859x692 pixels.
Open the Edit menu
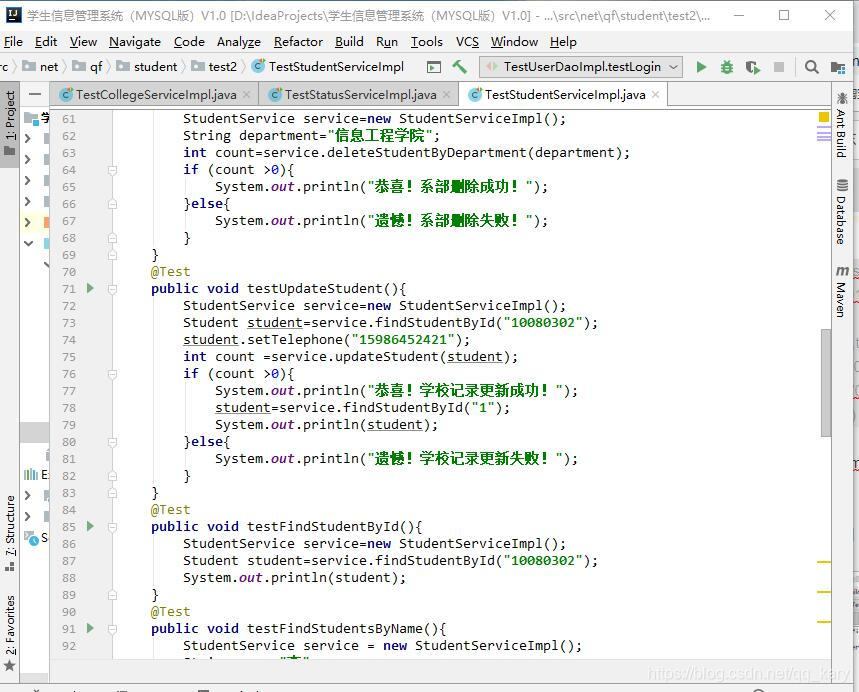46,42
